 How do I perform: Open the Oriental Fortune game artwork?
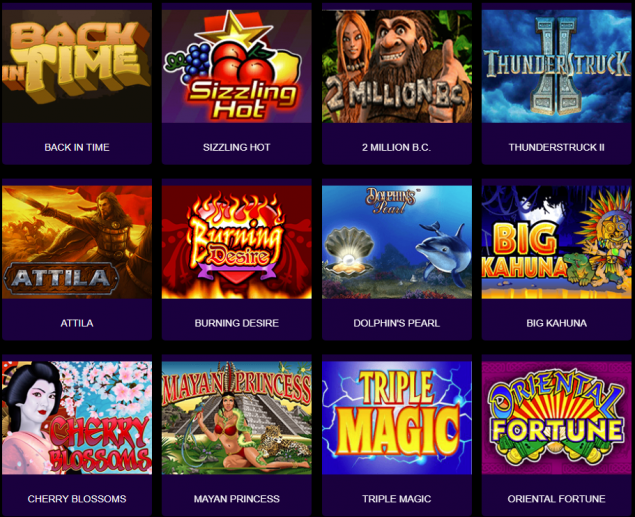pos(556,418)
